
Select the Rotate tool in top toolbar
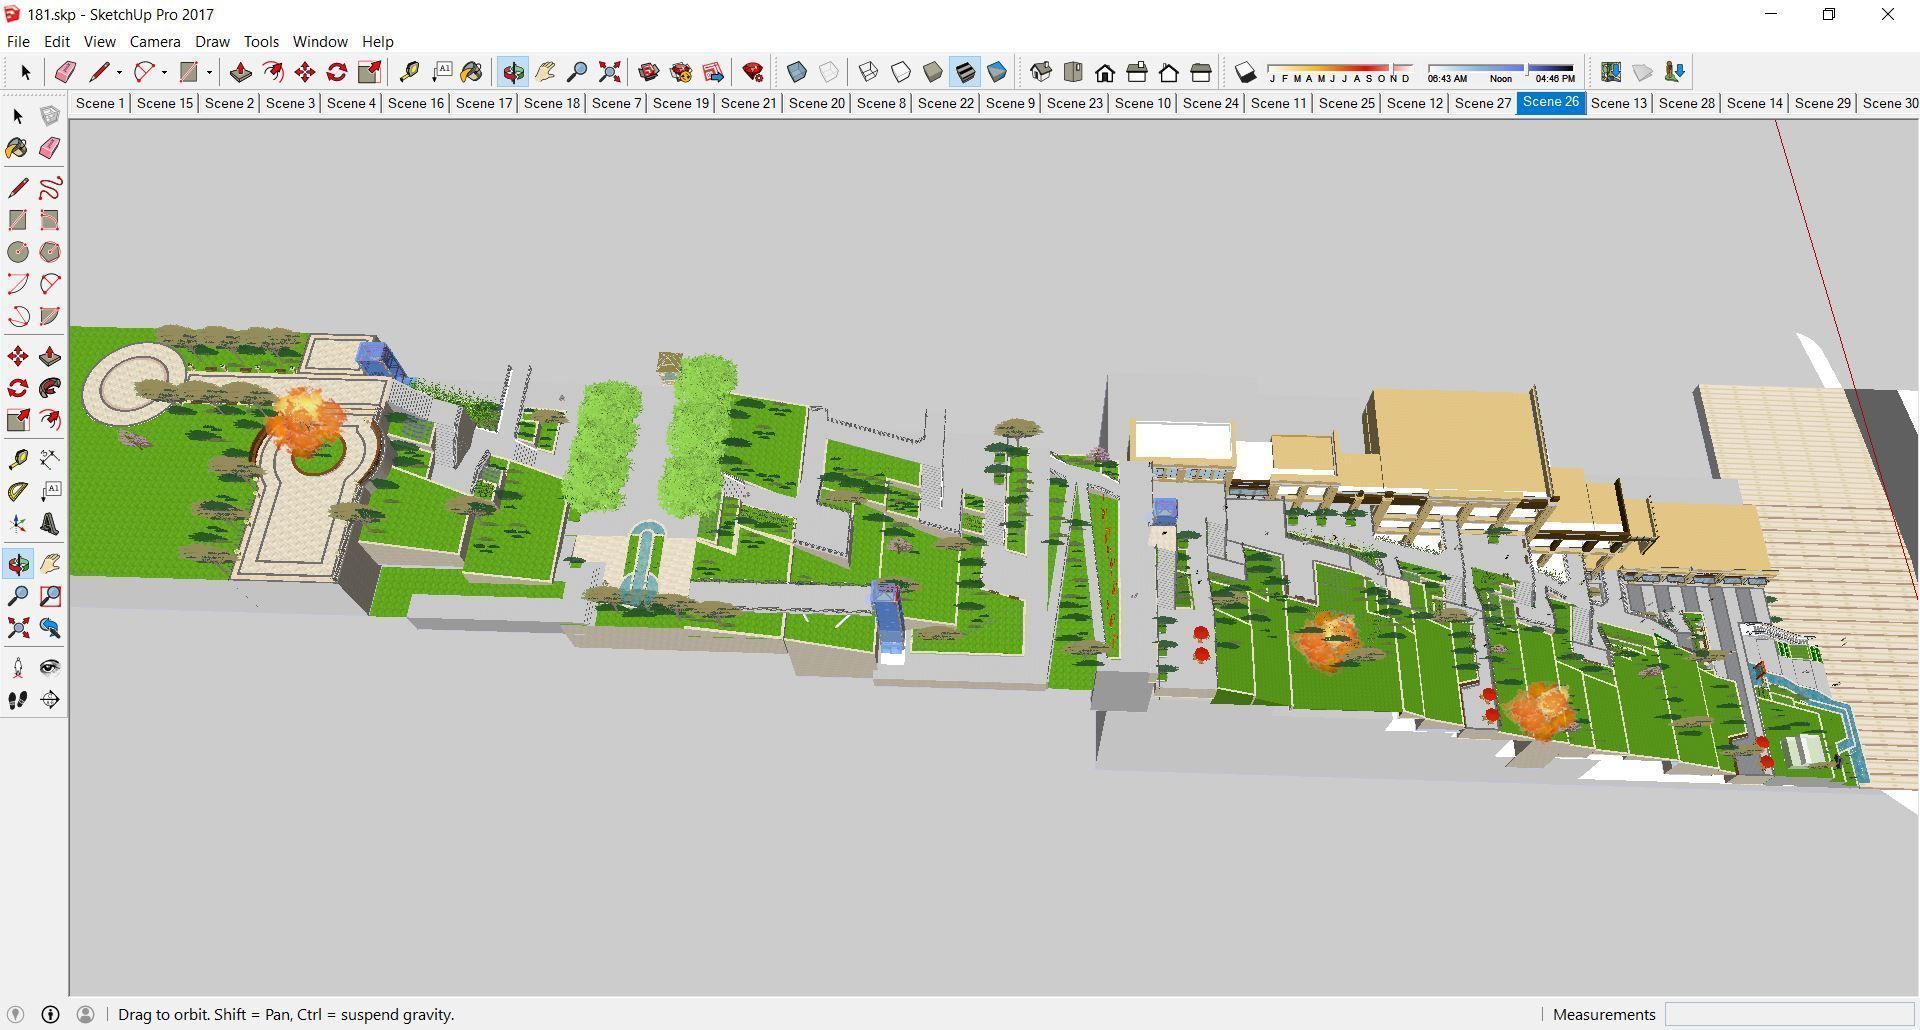pos(337,72)
